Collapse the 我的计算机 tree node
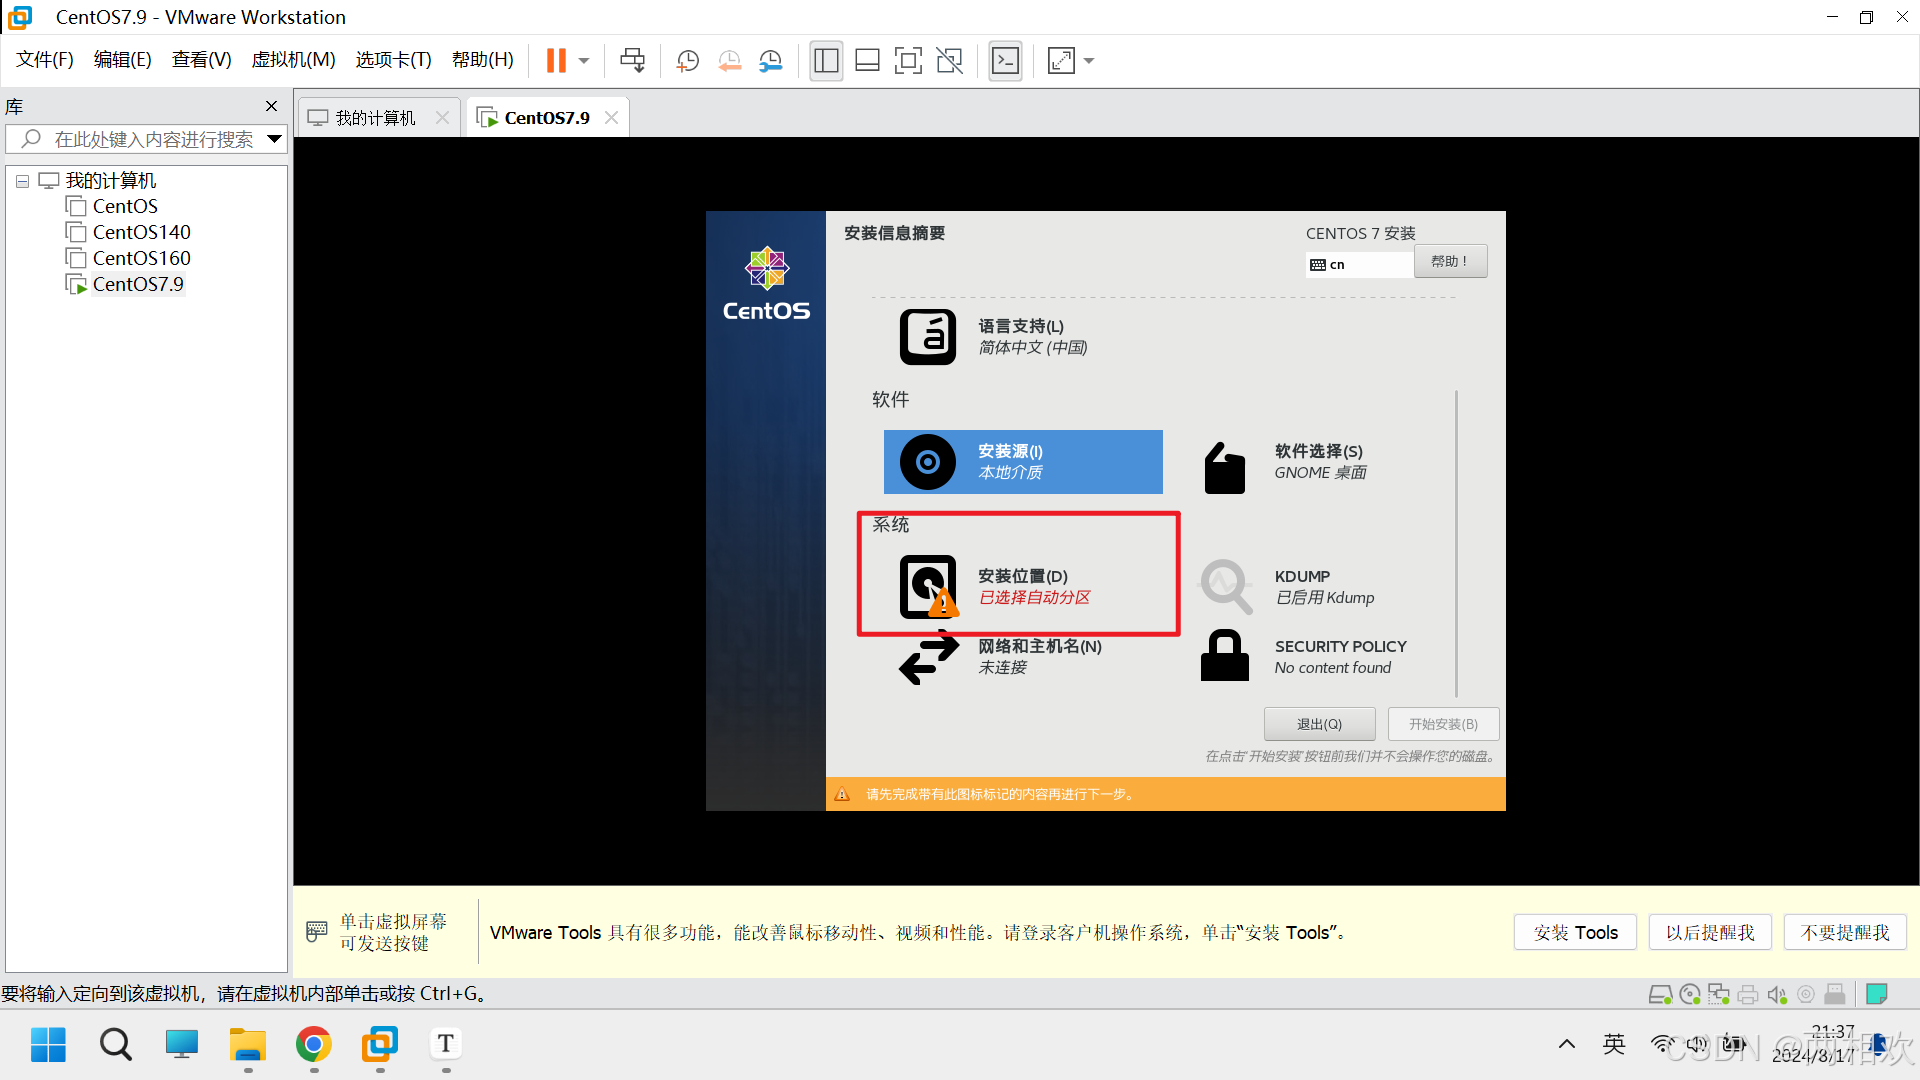 (x=22, y=181)
